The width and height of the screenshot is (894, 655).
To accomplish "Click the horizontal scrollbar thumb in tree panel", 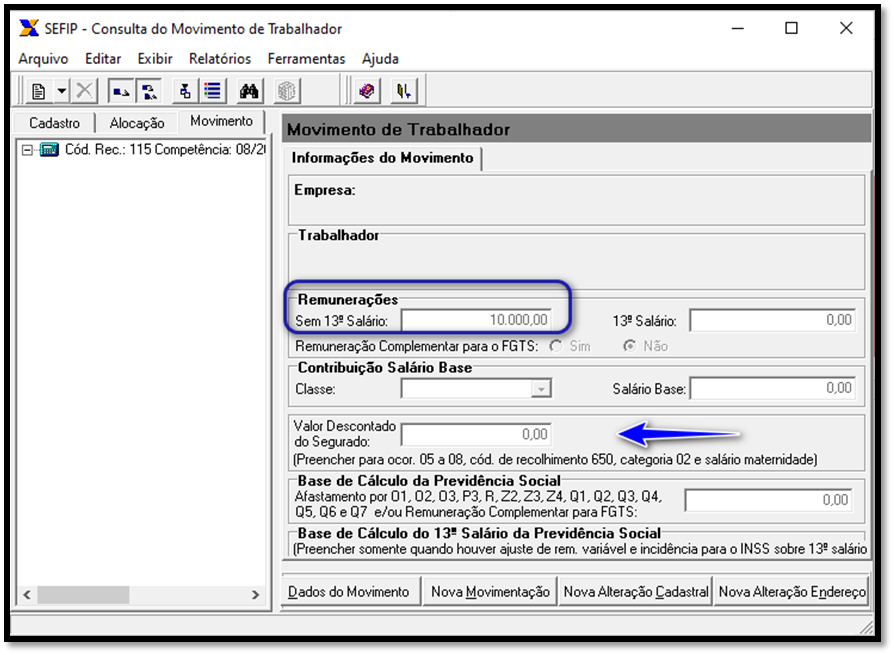I will 83,595.
